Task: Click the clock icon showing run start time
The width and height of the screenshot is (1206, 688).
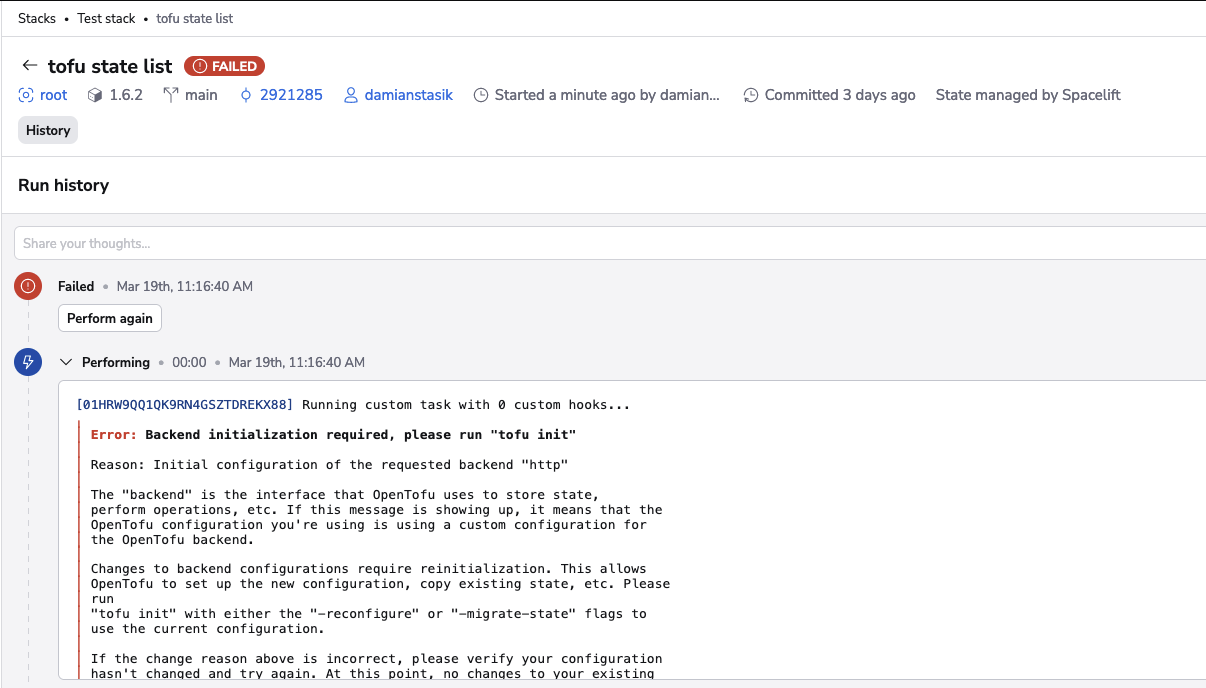Action: (481, 95)
